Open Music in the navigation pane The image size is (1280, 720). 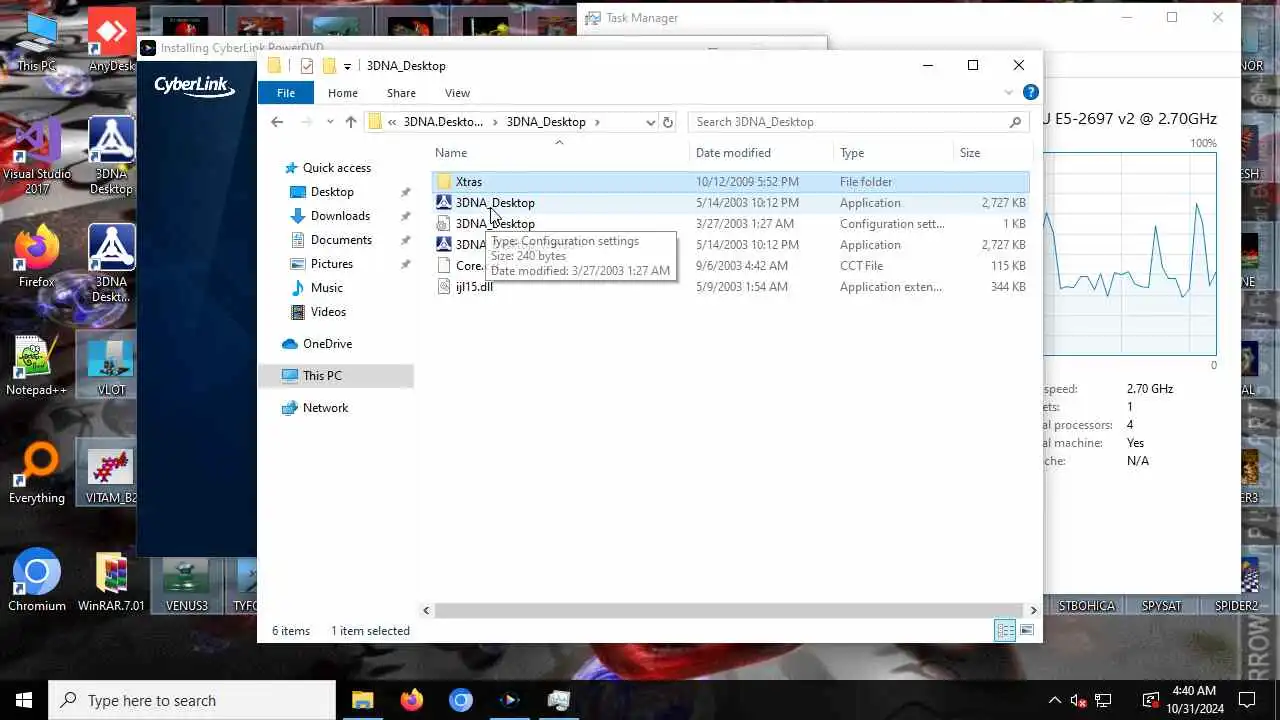click(x=327, y=288)
